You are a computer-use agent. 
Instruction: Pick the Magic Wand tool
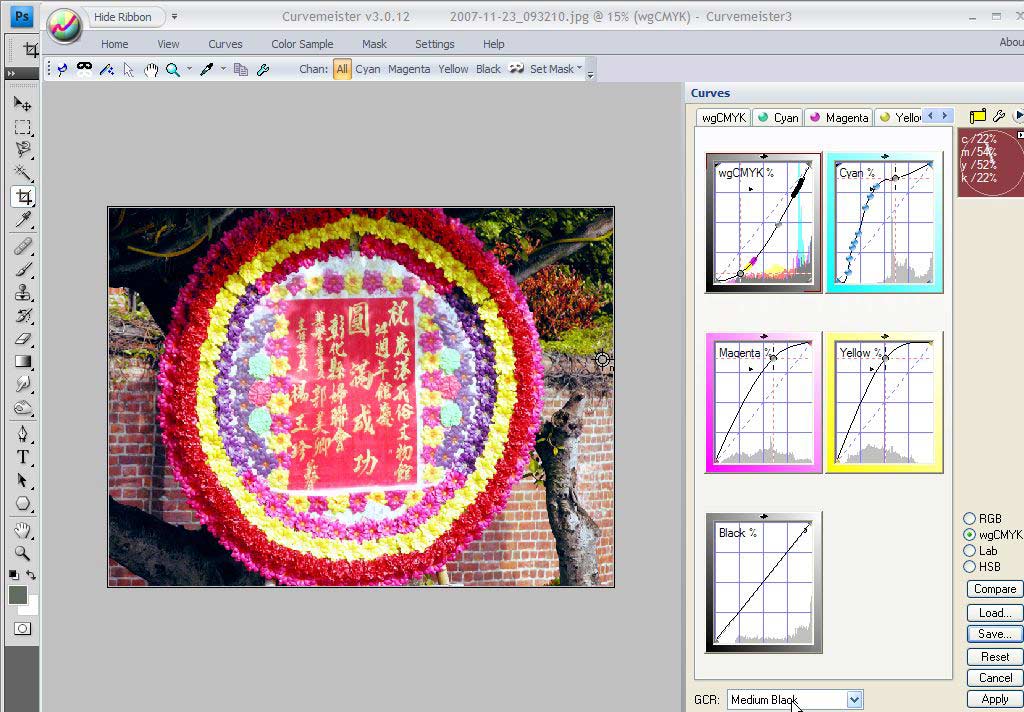click(x=22, y=173)
